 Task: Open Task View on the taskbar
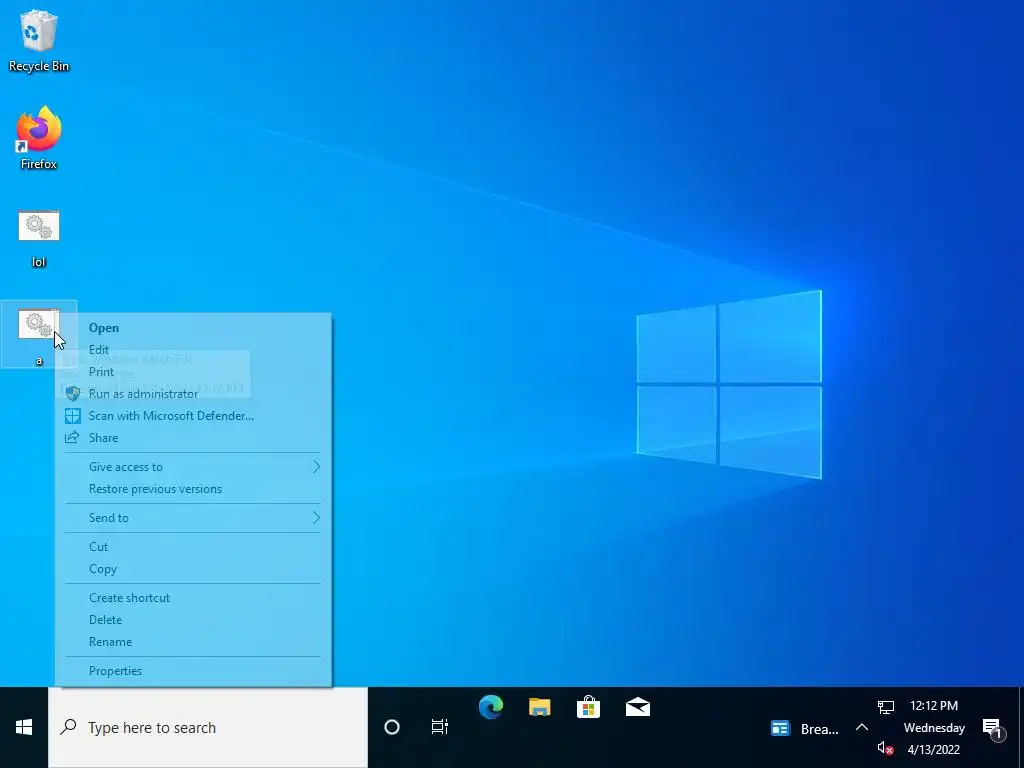(x=440, y=728)
